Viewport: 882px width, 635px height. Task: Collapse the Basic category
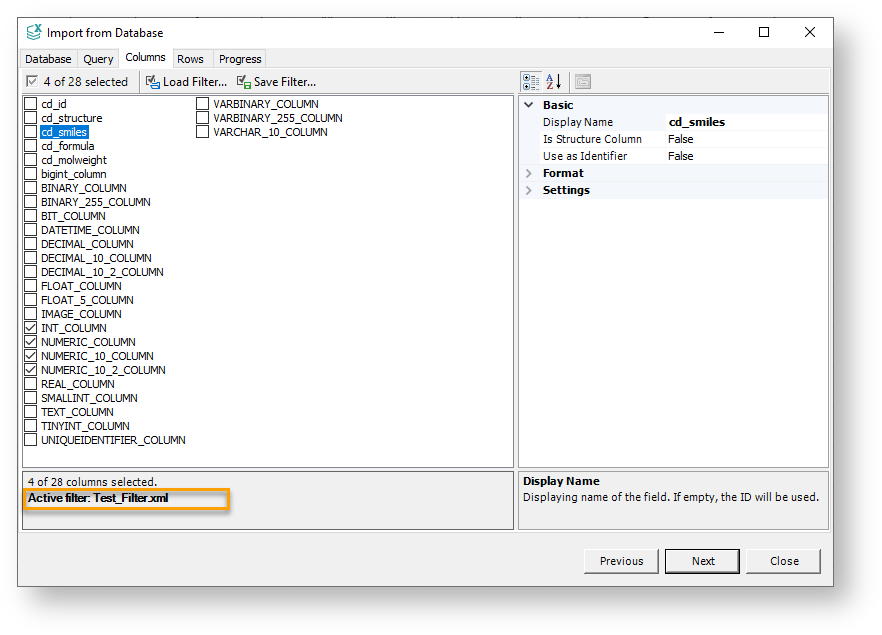click(x=528, y=104)
